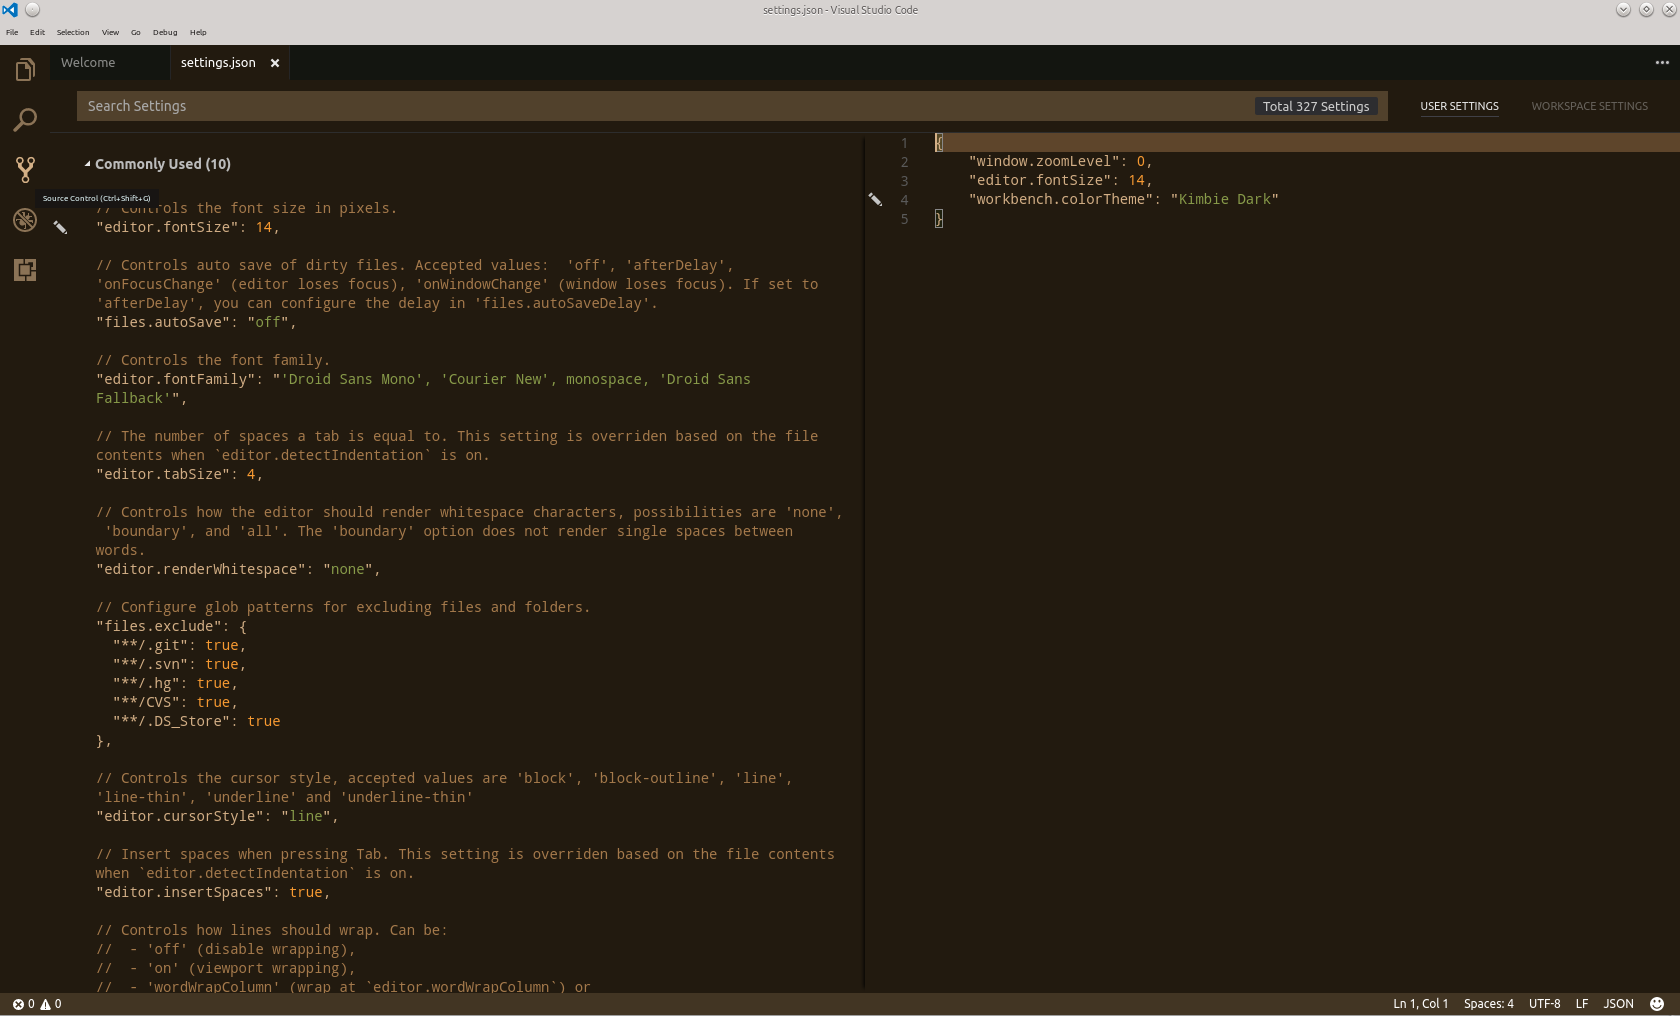The image size is (1680, 1016).
Task: Open the Go menu
Action: tap(135, 32)
